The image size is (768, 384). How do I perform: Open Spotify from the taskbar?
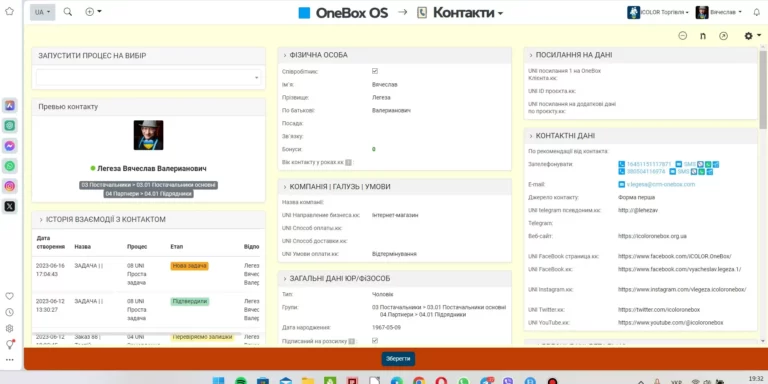pyautogui.click(x=240, y=381)
